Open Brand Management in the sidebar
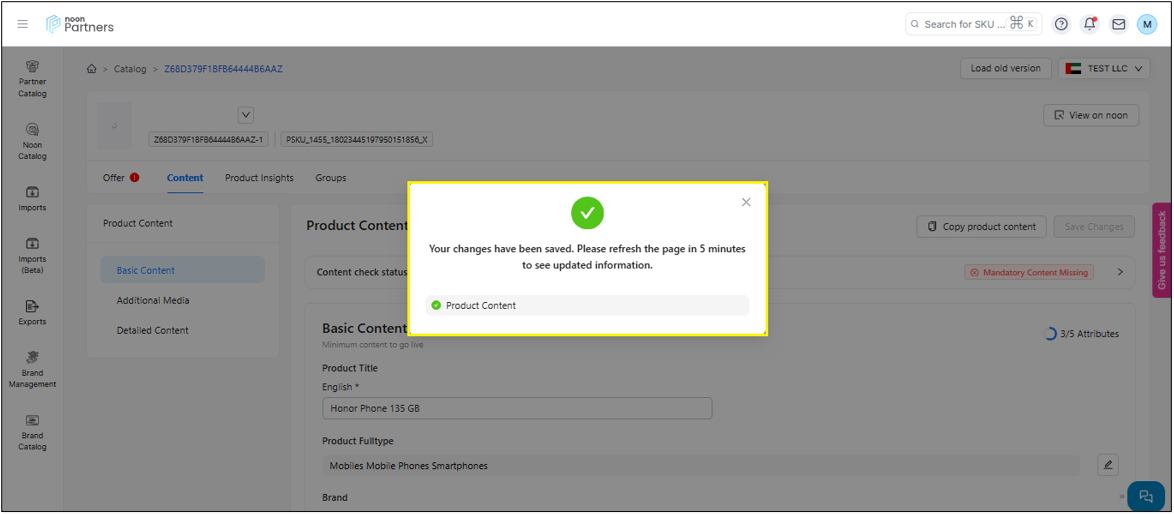 tap(32, 369)
